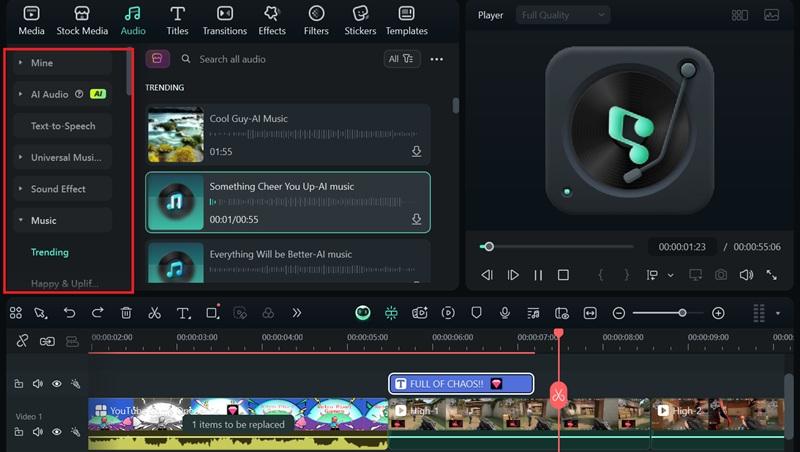Image resolution: width=800 pixels, height=452 pixels.
Task: Open Text-to-Speech in the sidebar
Action: 62,126
